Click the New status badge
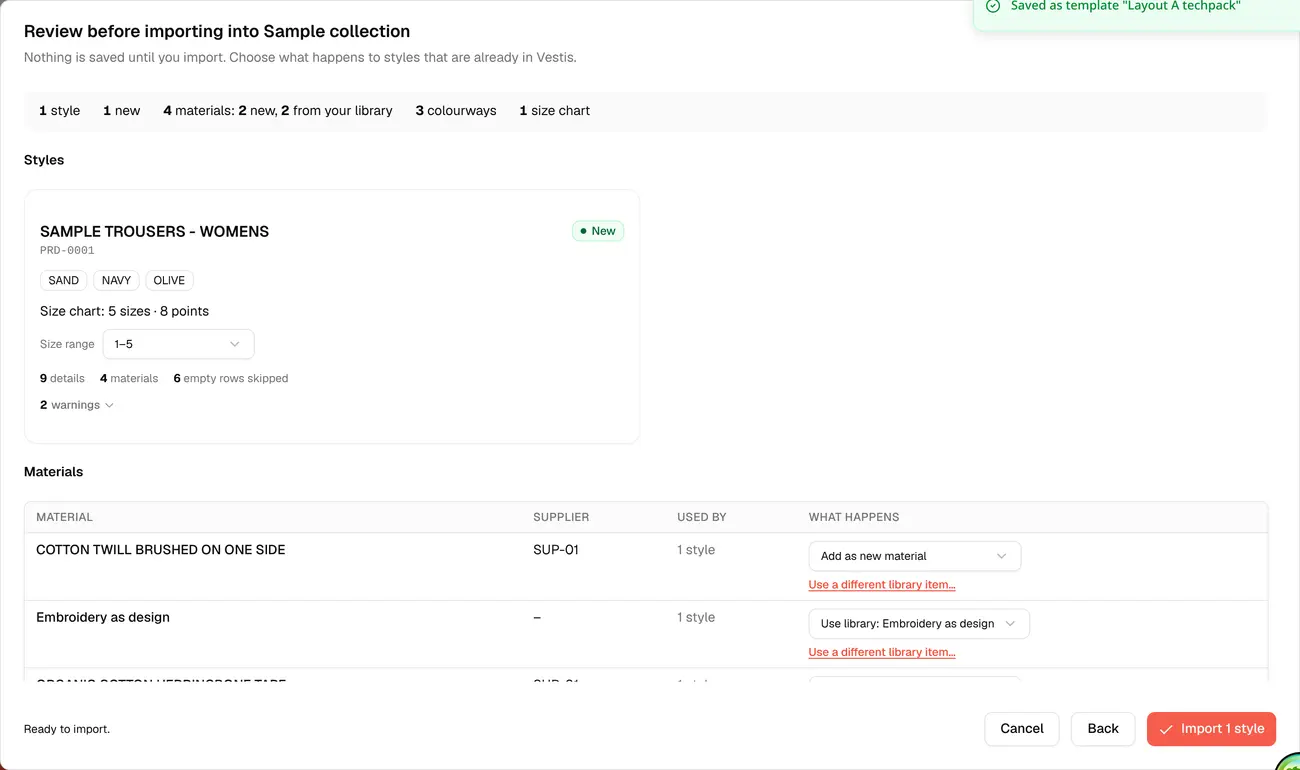The height and width of the screenshot is (770, 1300). [x=598, y=231]
